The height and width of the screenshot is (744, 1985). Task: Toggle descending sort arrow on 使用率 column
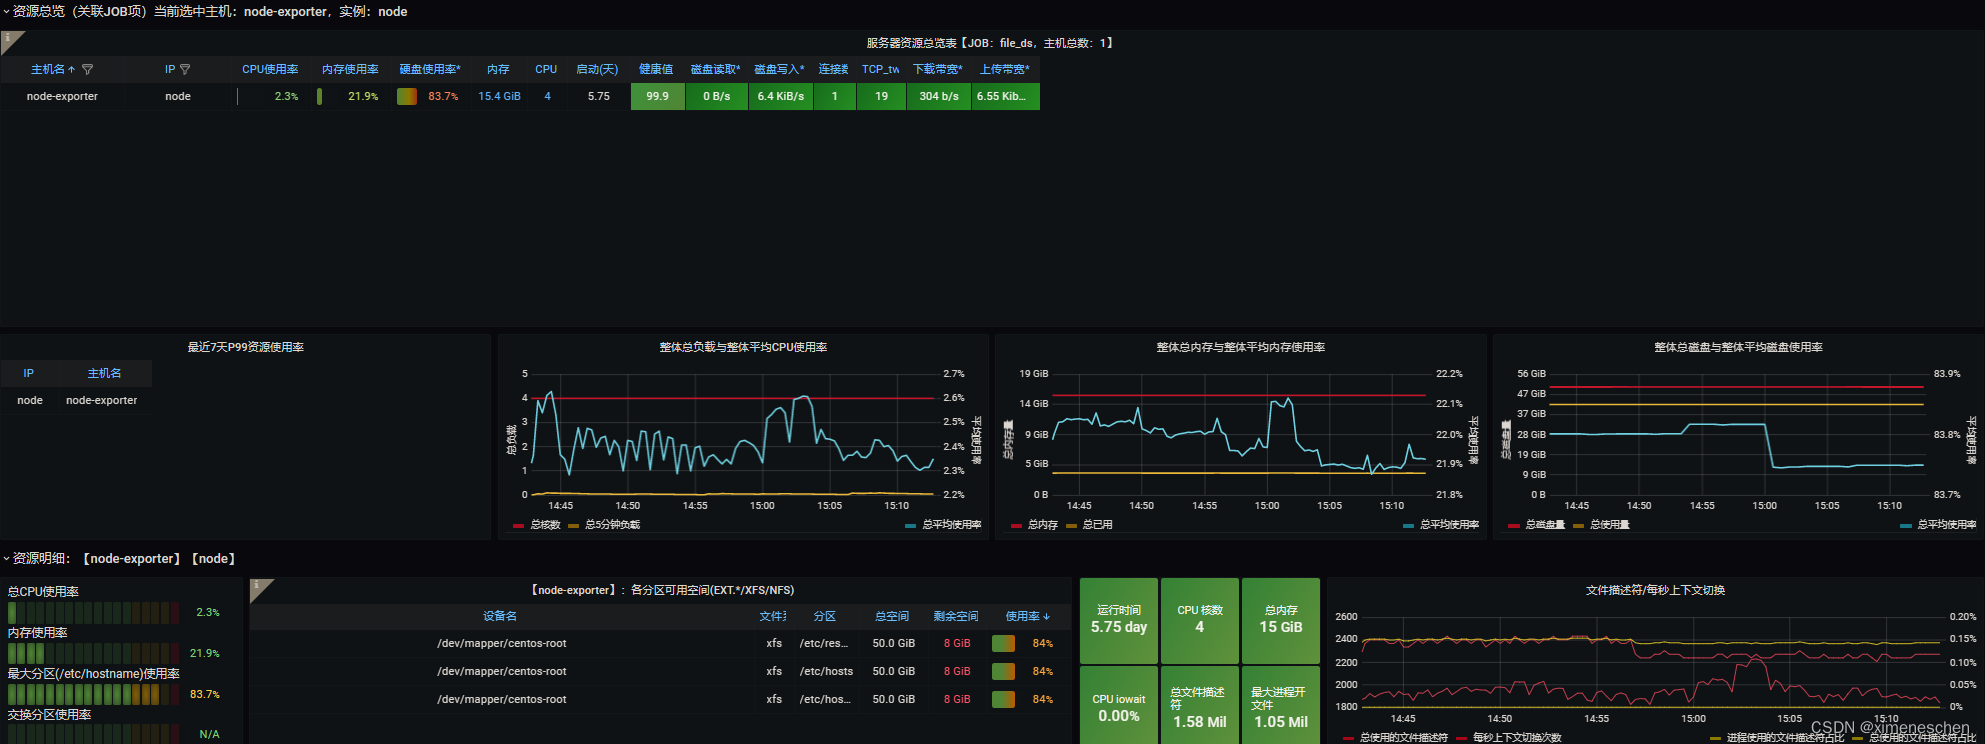[x=1046, y=617]
